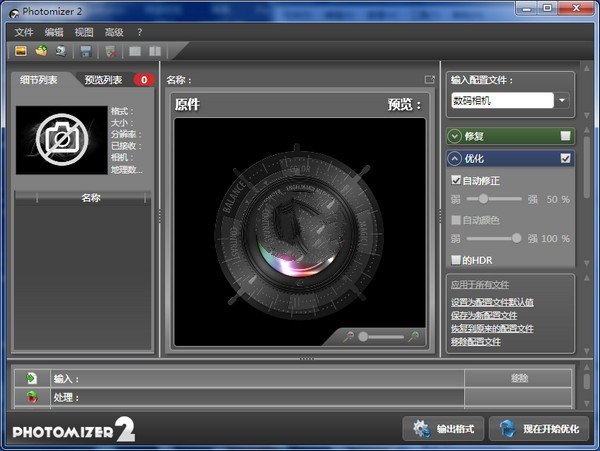This screenshot has width=600, height=451.
Task: Click the scanner/camera import toolbar icon
Action: [61, 51]
